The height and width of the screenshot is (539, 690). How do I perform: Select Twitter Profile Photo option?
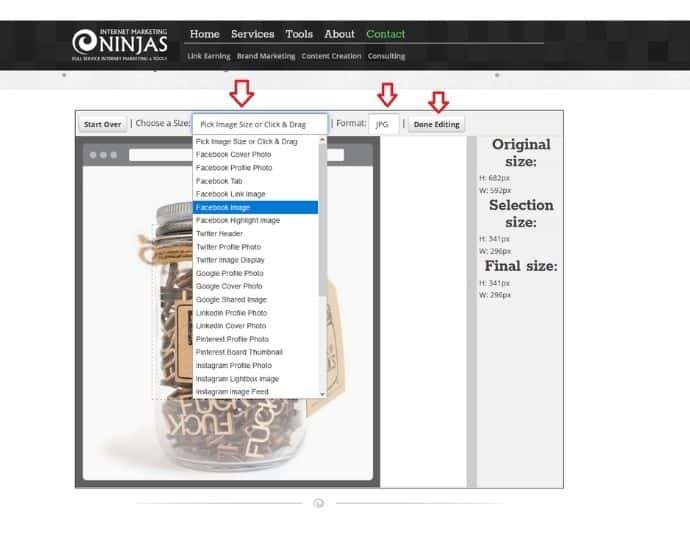(x=255, y=247)
